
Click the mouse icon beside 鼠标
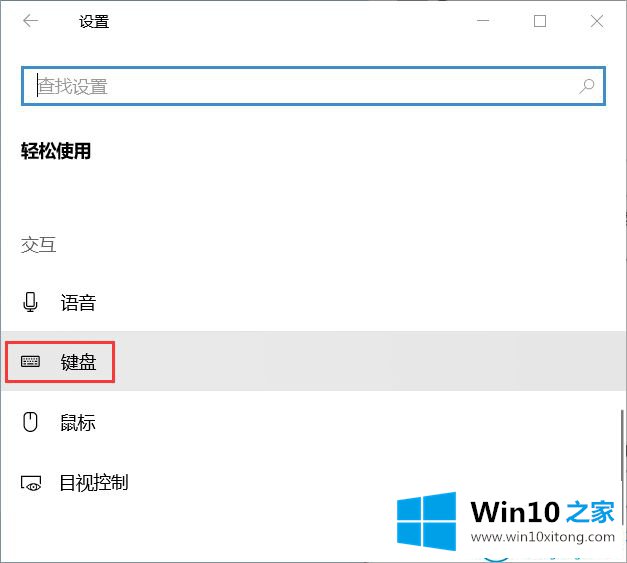point(30,422)
